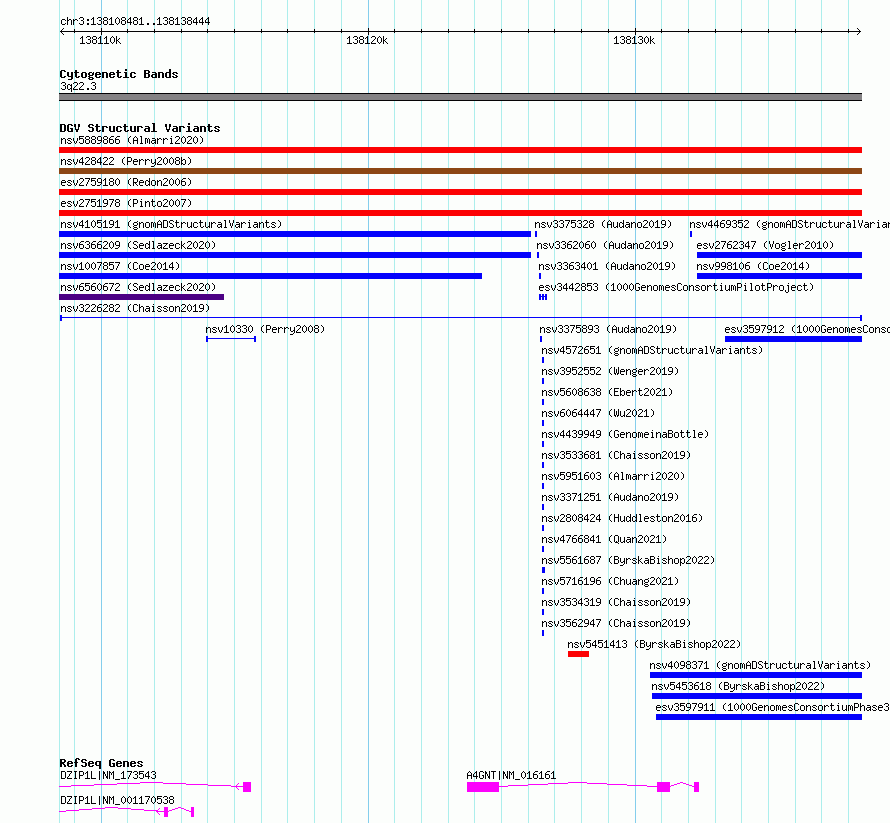Click the nsv3362060 (Audano2019) label

tap(605, 245)
